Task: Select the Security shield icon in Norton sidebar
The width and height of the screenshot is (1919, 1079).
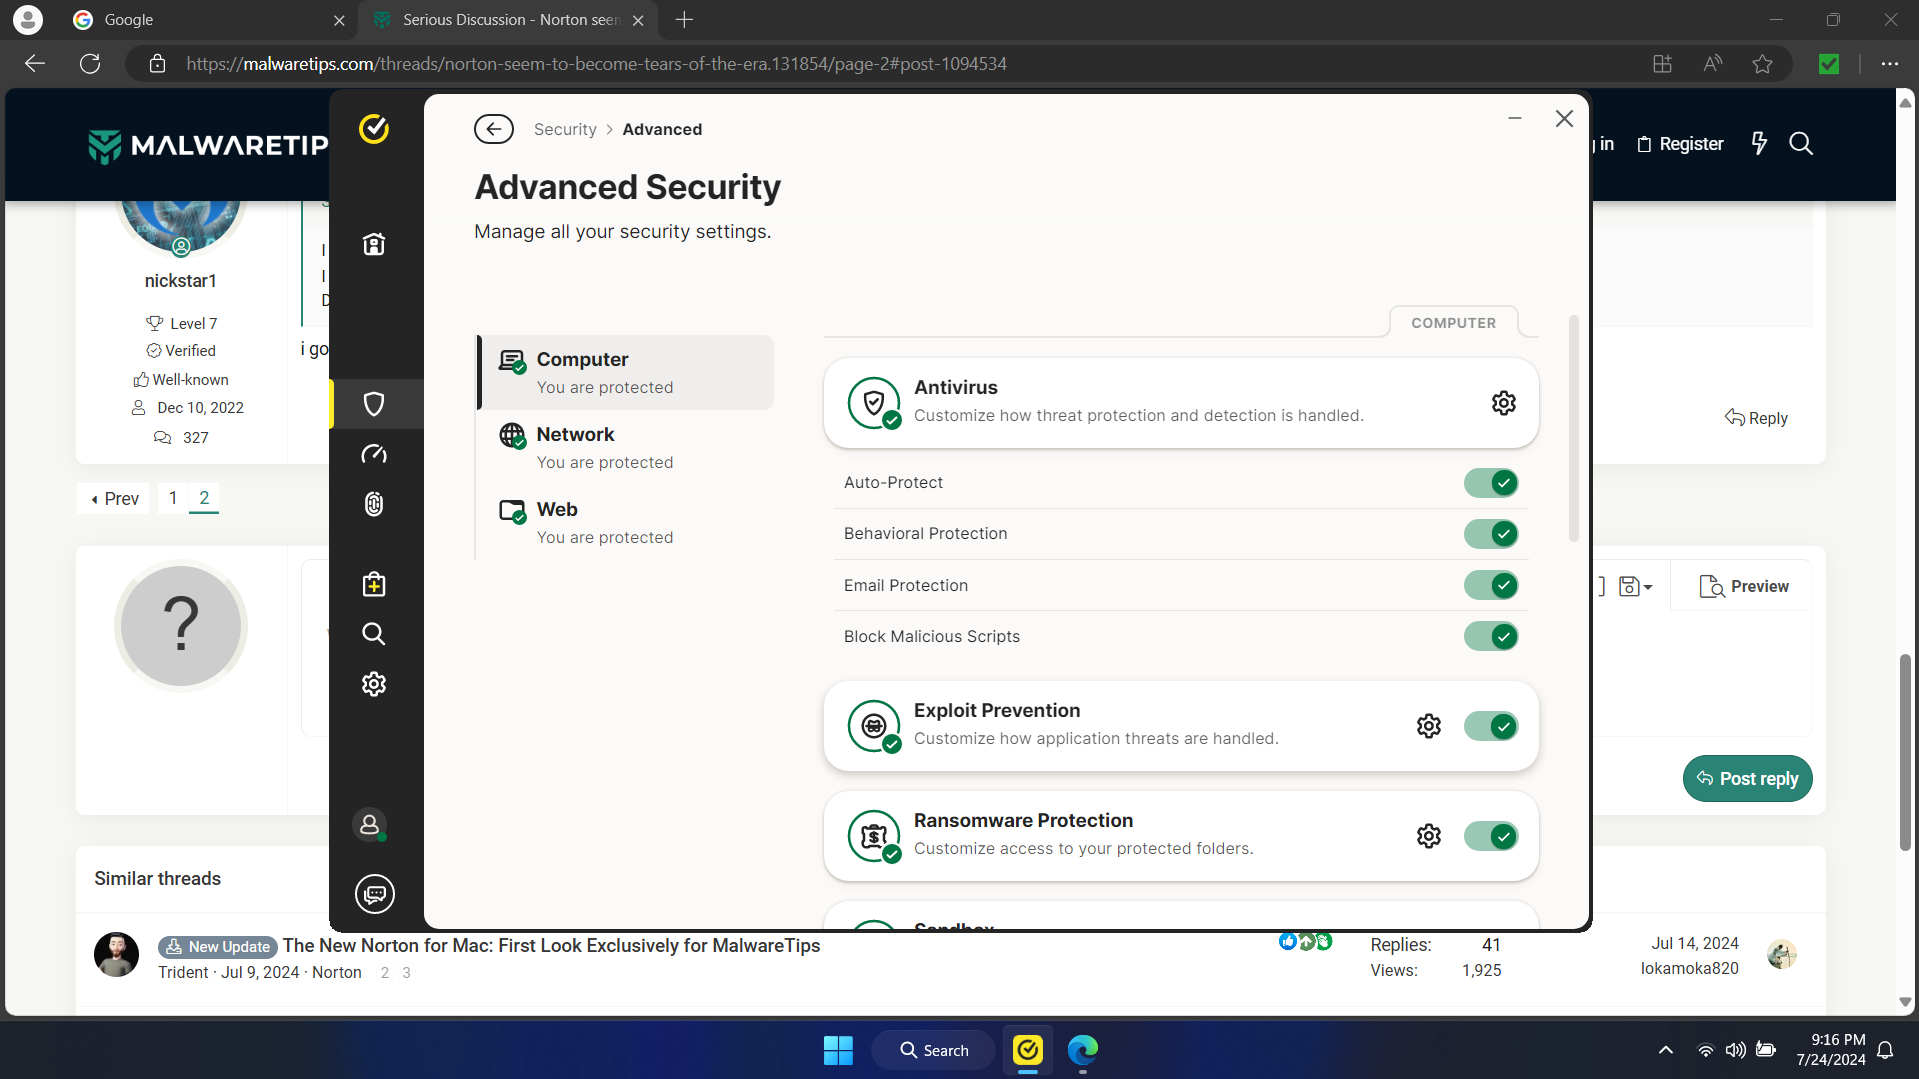Action: (x=374, y=404)
